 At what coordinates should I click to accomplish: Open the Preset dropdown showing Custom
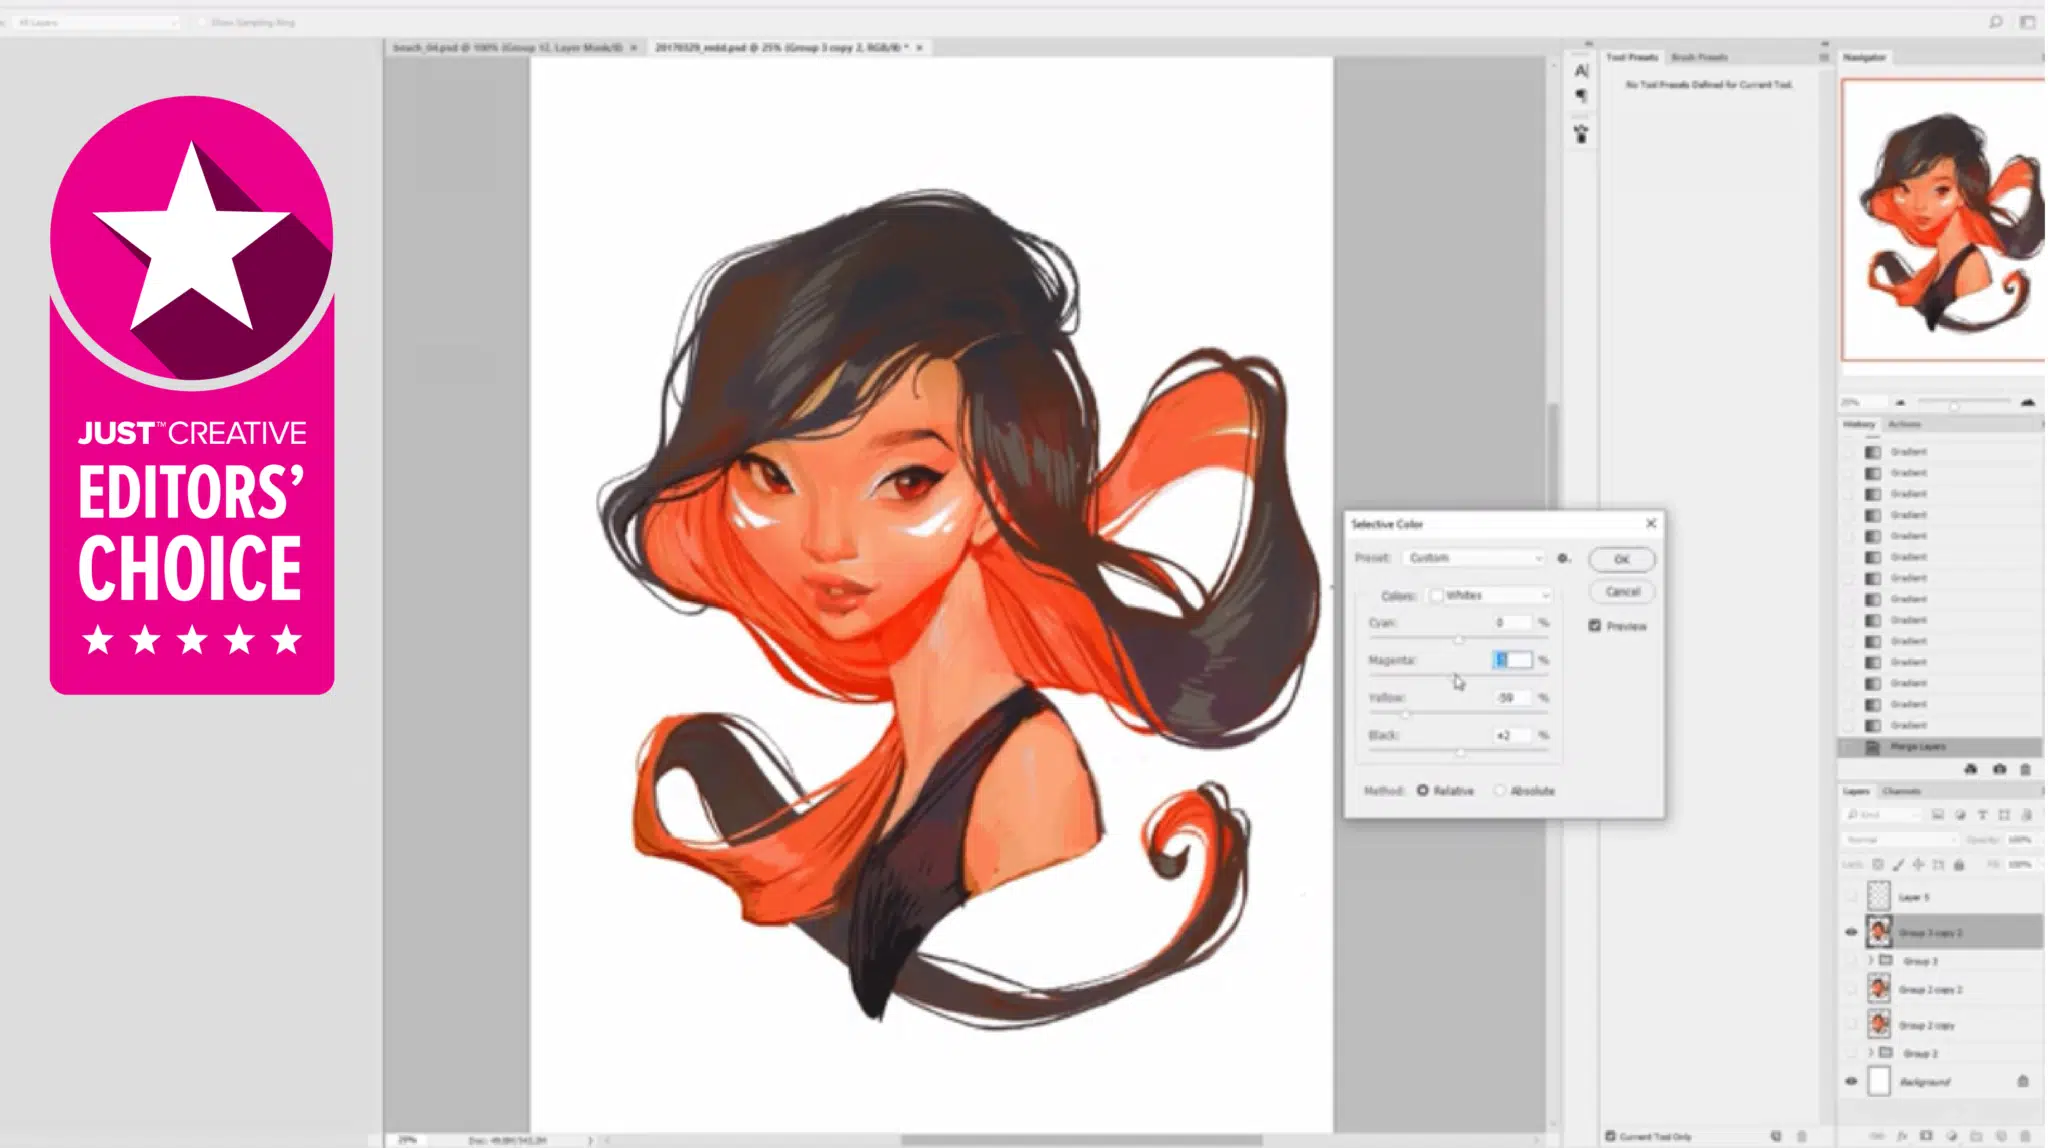1475,558
